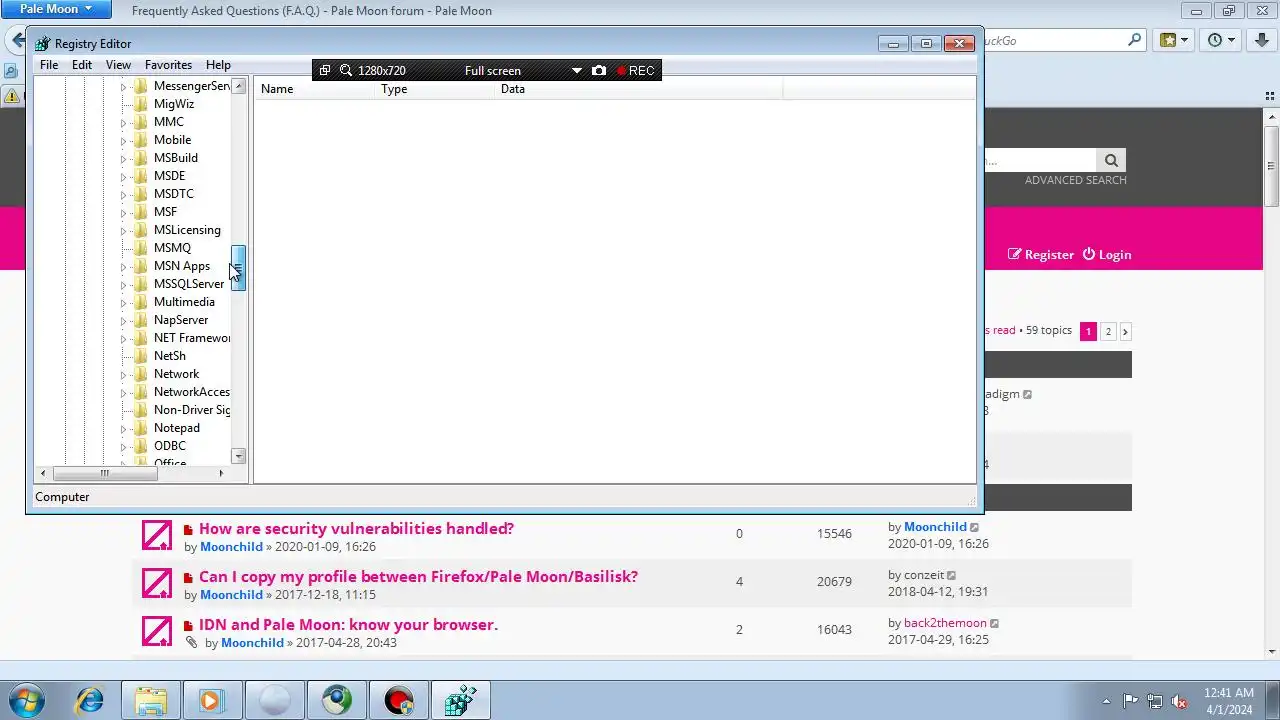Screen dimensions: 1280x720
Task: Click the tree vertical scrollbar thumb
Action: (238, 268)
